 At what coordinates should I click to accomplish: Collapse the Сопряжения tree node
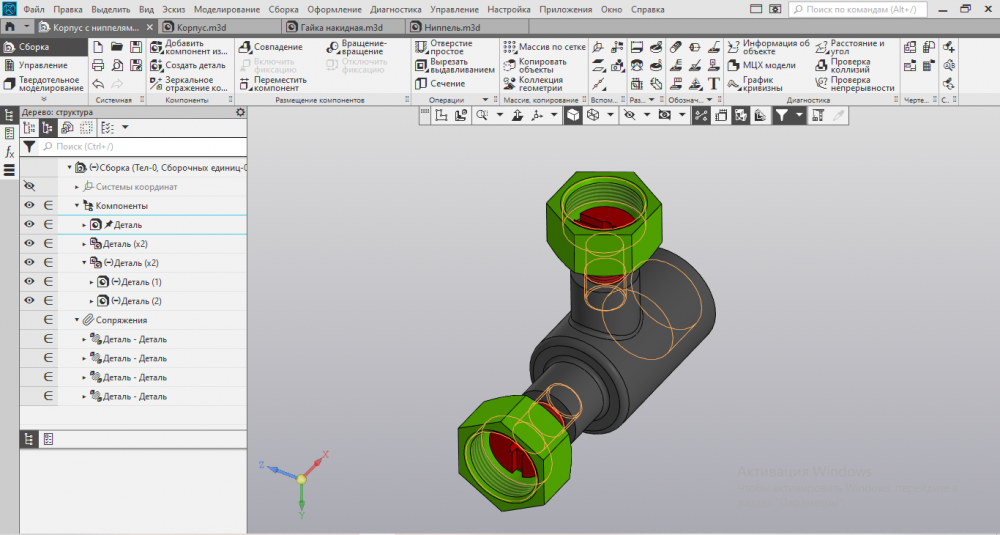click(x=77, y=320)
